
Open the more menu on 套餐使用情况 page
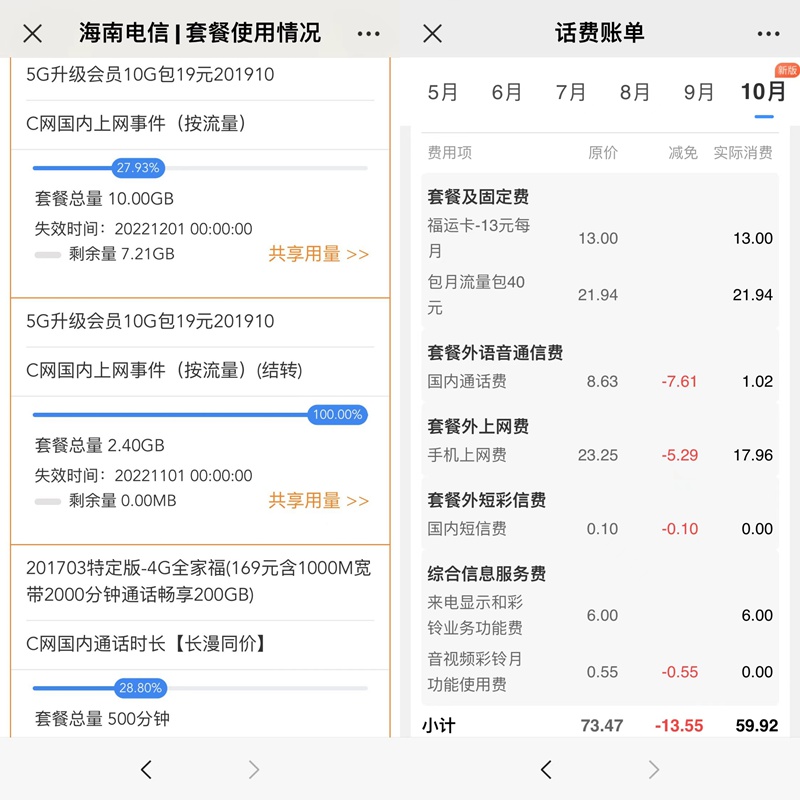[368, 34]
